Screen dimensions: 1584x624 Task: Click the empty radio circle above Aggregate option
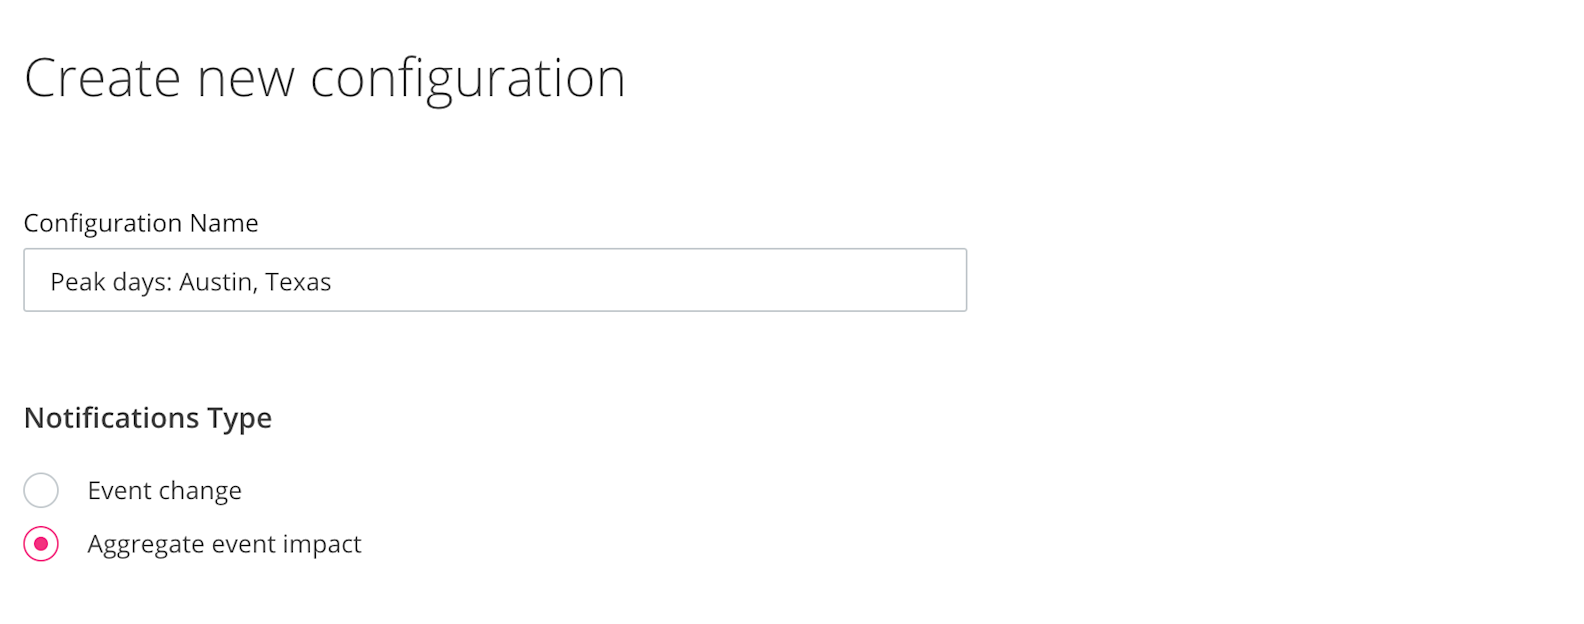click(40, 490)
